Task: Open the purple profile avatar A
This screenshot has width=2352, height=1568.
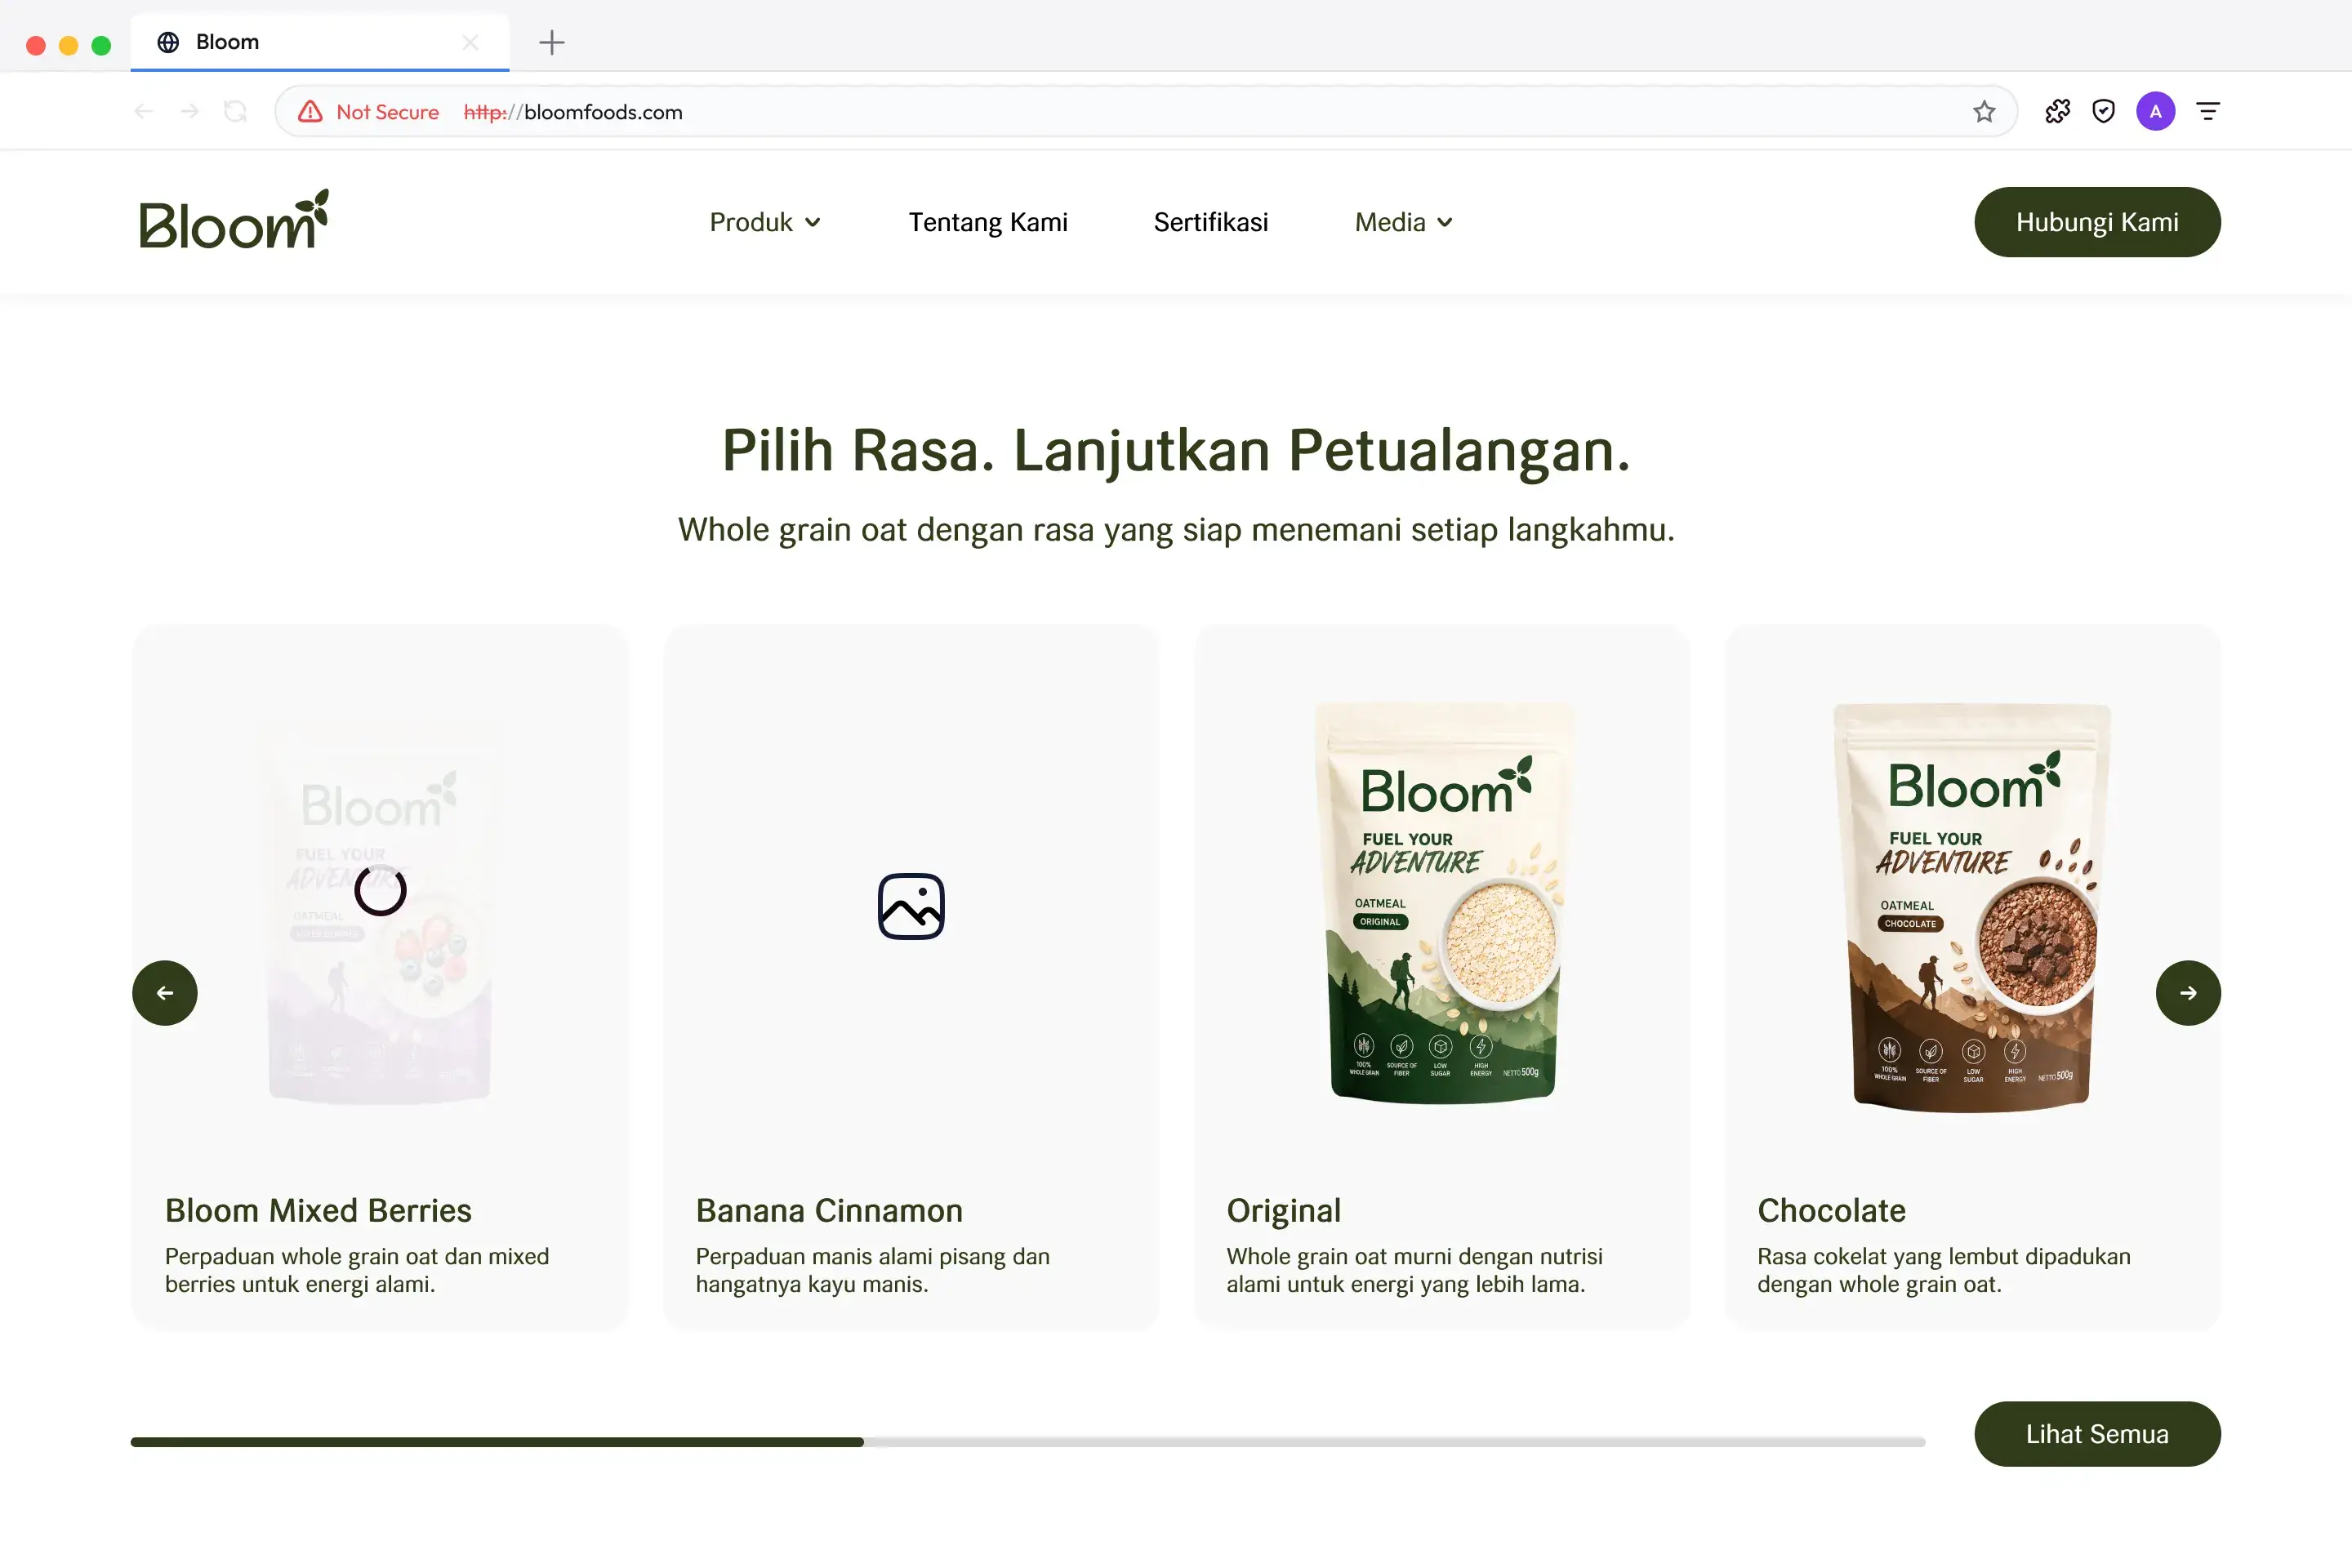Action: [2156, 112]
